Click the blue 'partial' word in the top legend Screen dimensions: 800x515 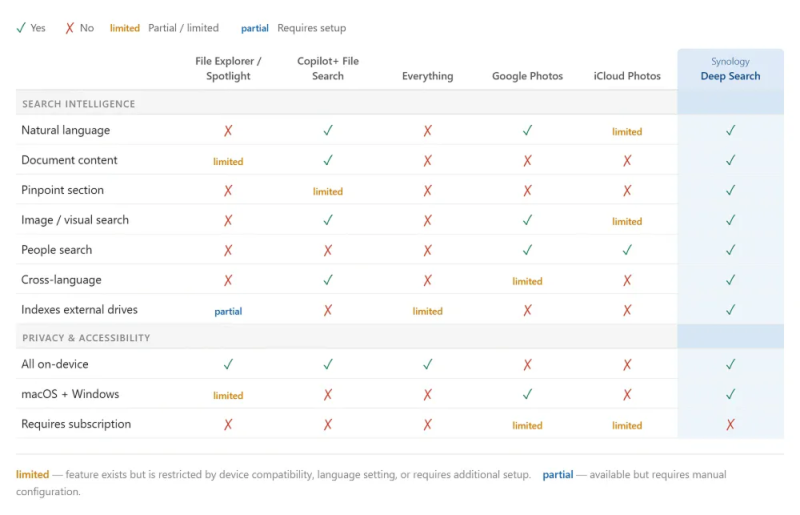[x=255, y=29]
